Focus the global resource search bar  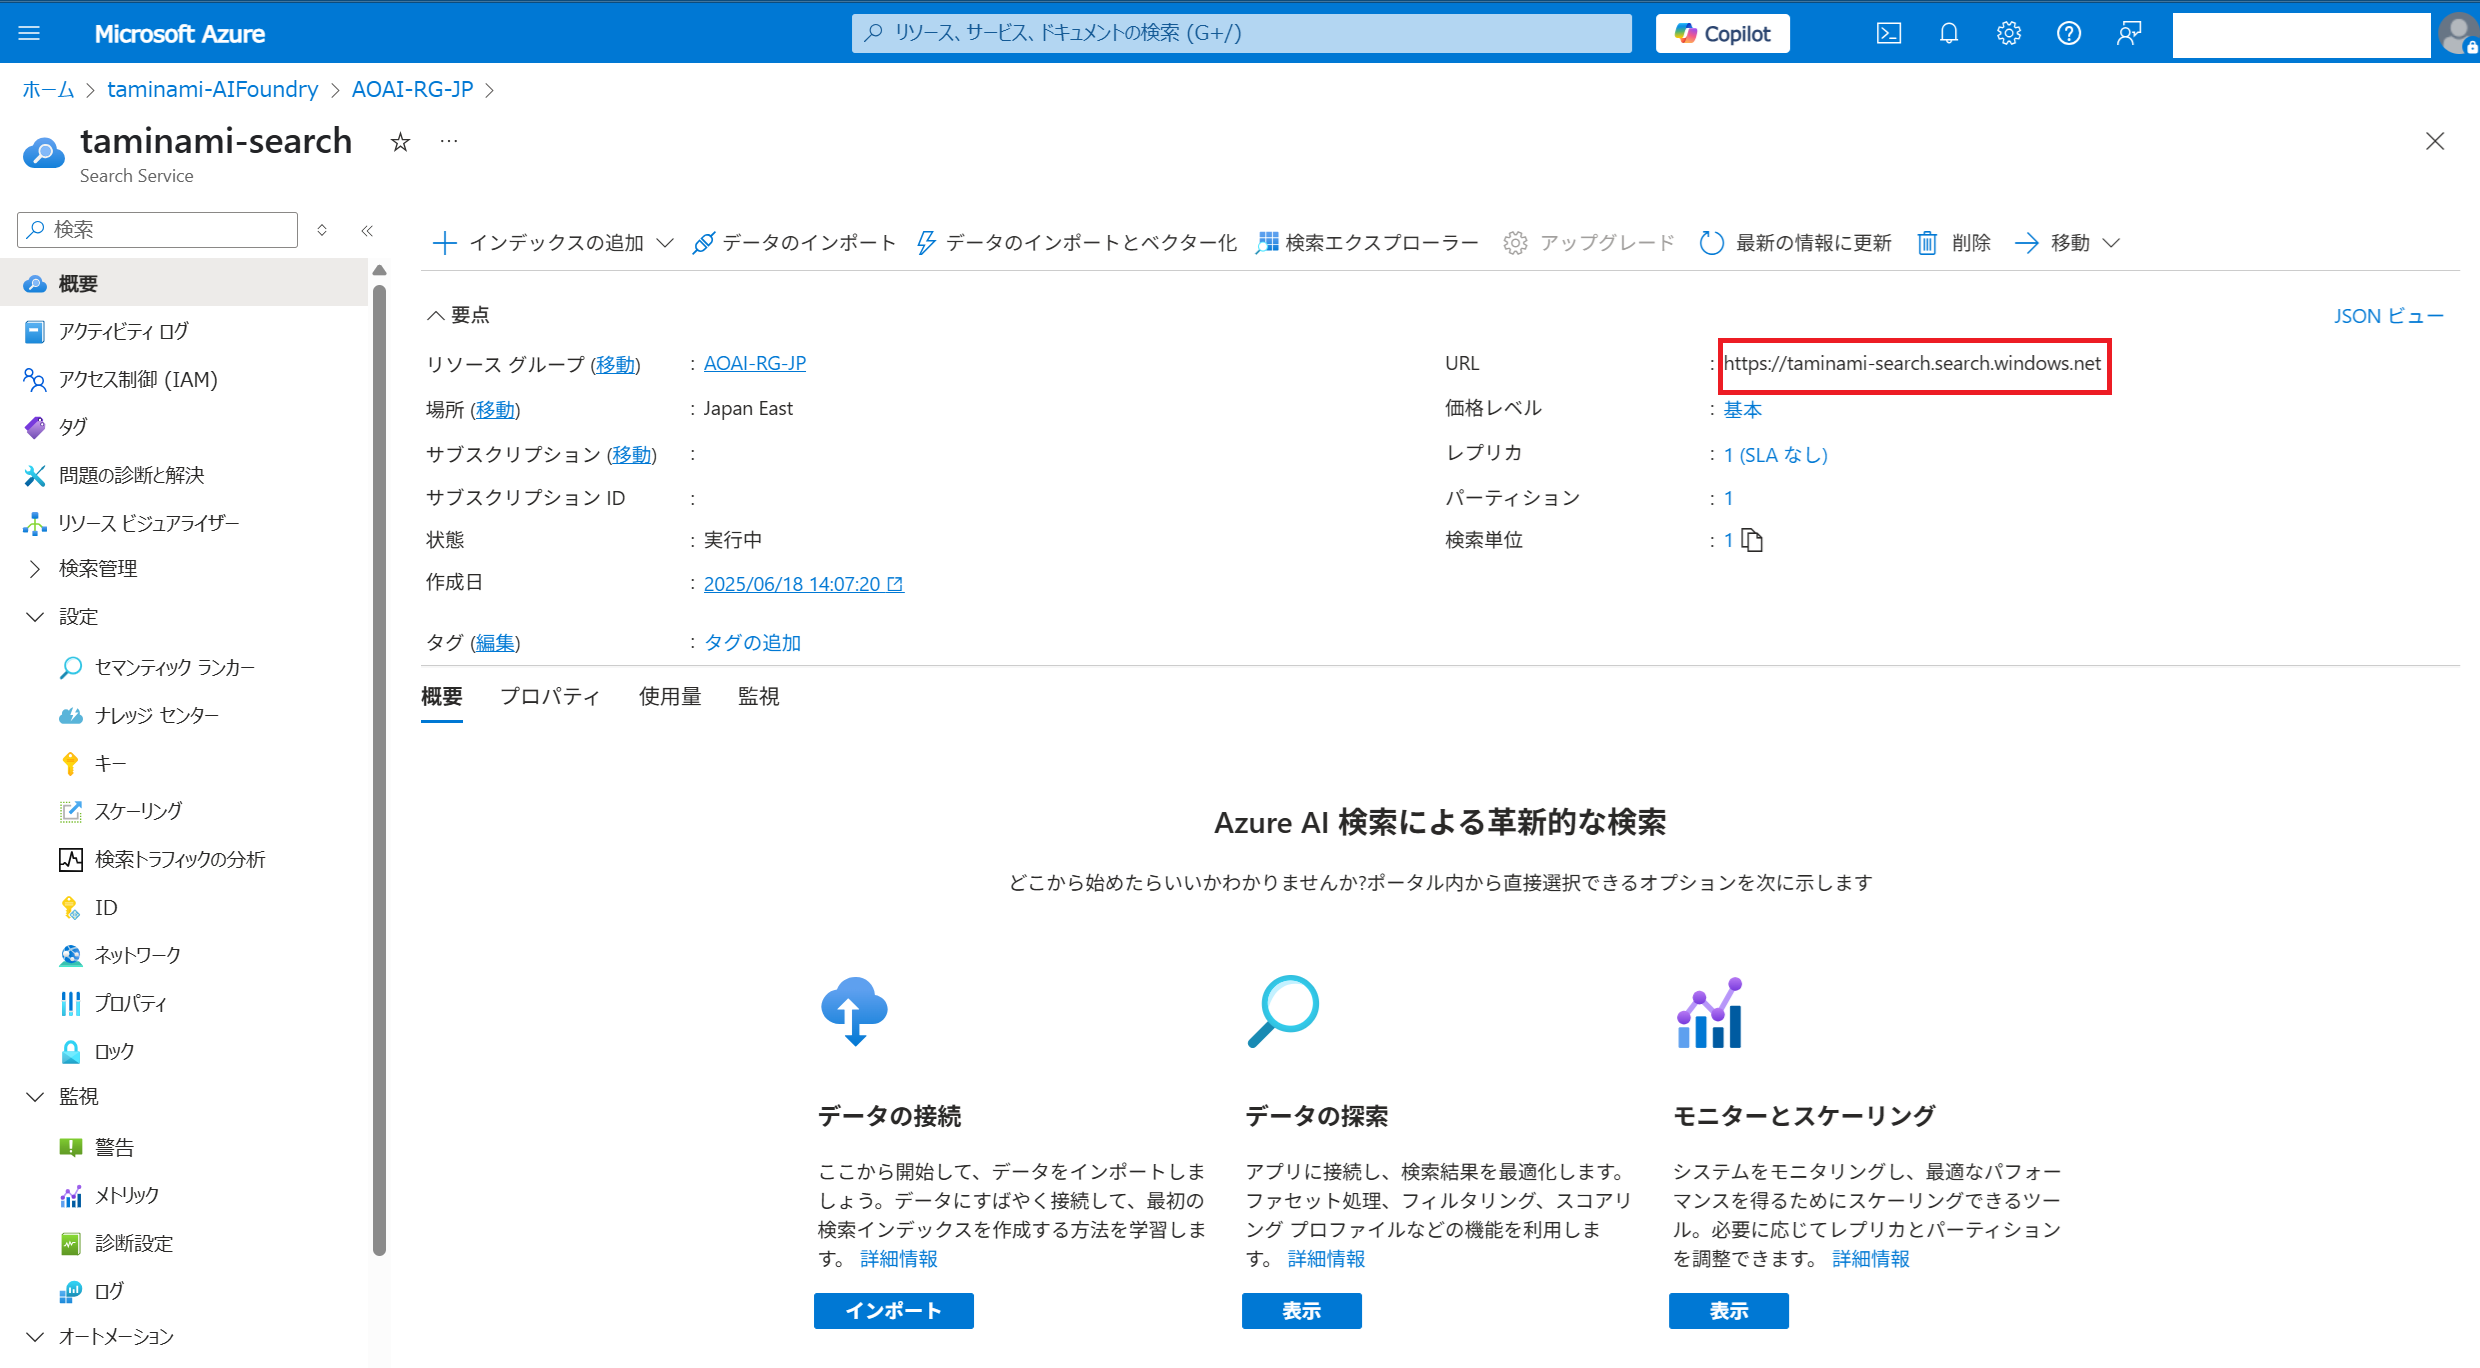coord(1241,33)
